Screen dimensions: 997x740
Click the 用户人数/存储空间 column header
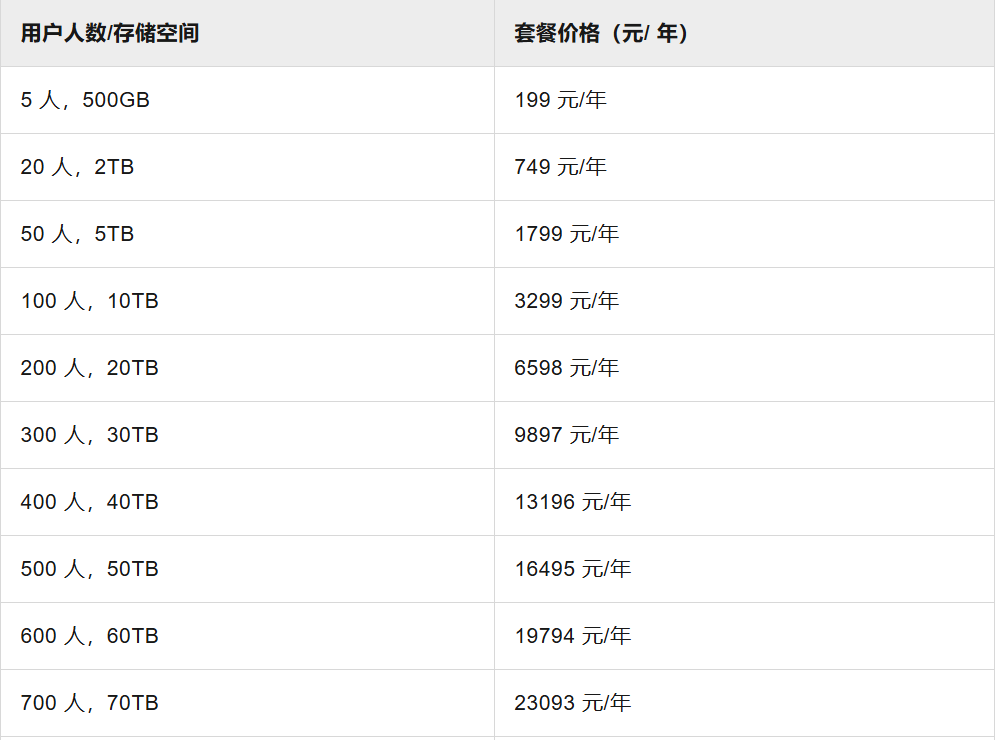click(110, 33)
